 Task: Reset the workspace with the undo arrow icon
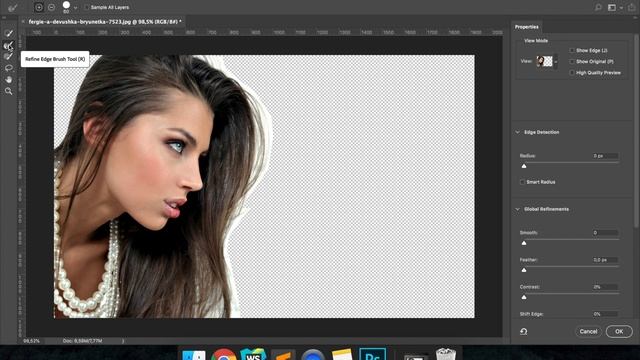pyautogui.click(x=524, y=331)
